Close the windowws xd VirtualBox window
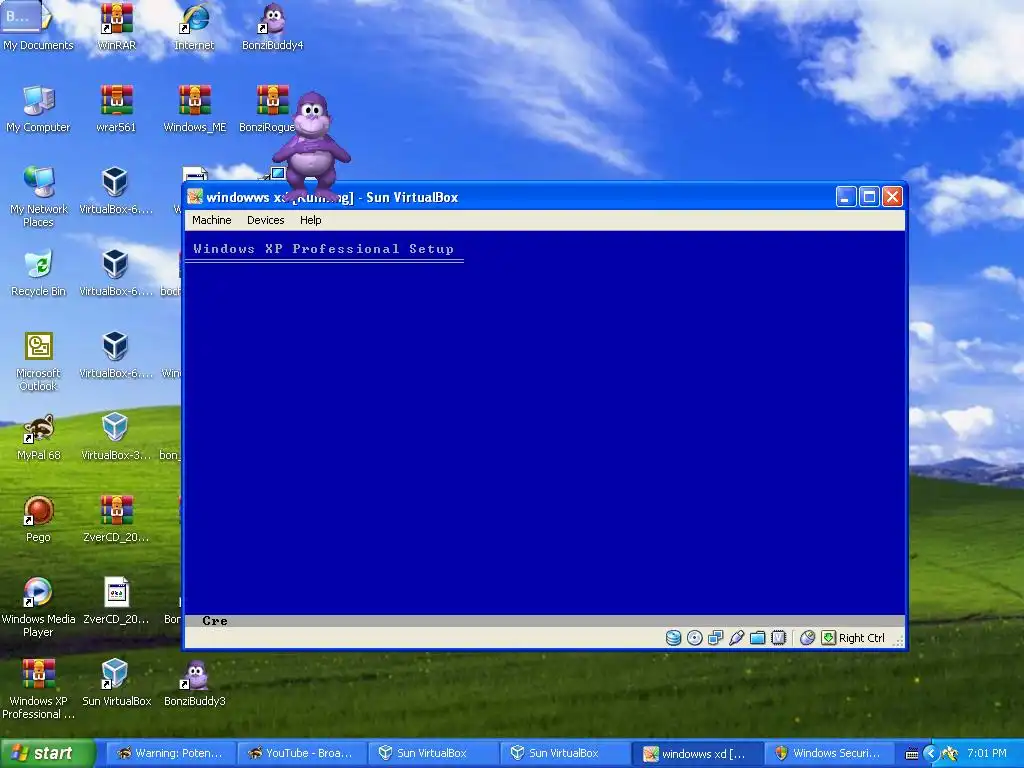The height and width of the screenshot is (768, 1024). [x=892, y=197]
